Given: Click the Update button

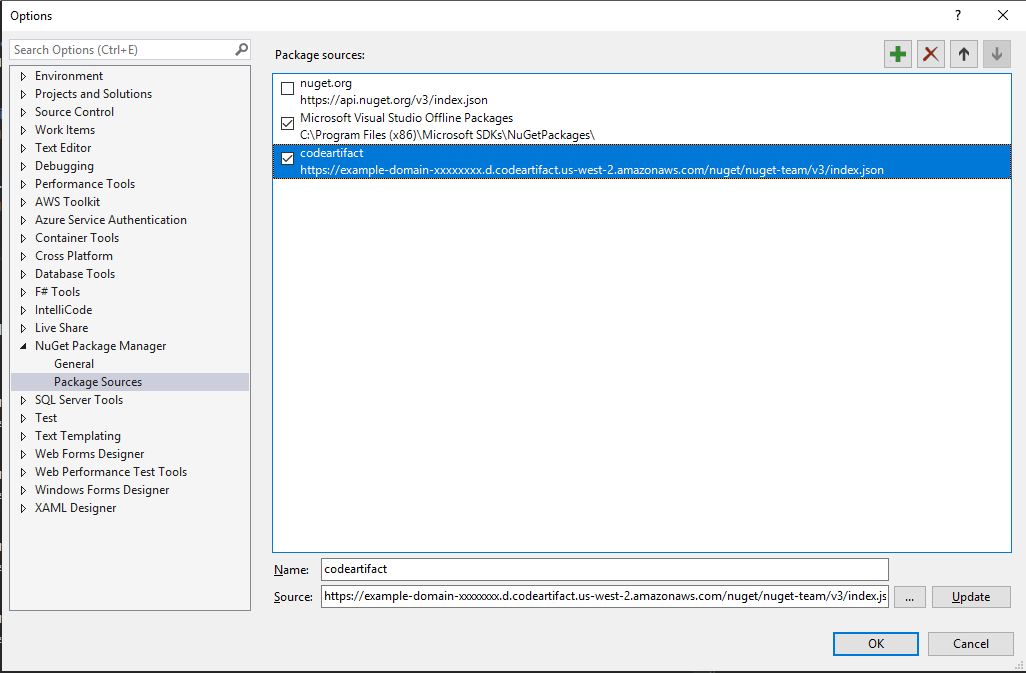Looking at the screenshot, I should pos(970,596).
